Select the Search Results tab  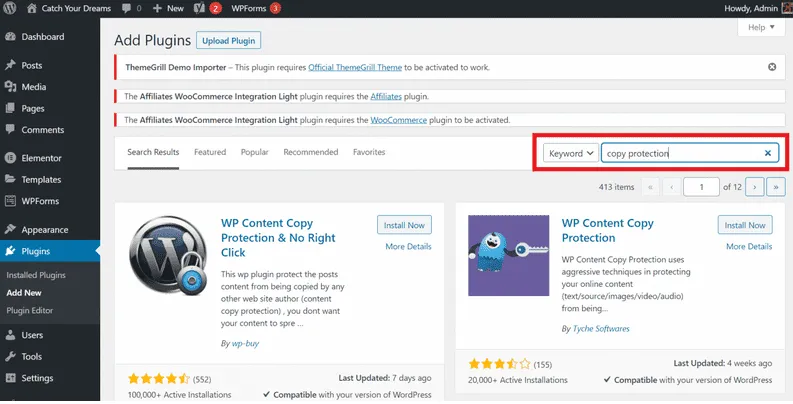153,152
